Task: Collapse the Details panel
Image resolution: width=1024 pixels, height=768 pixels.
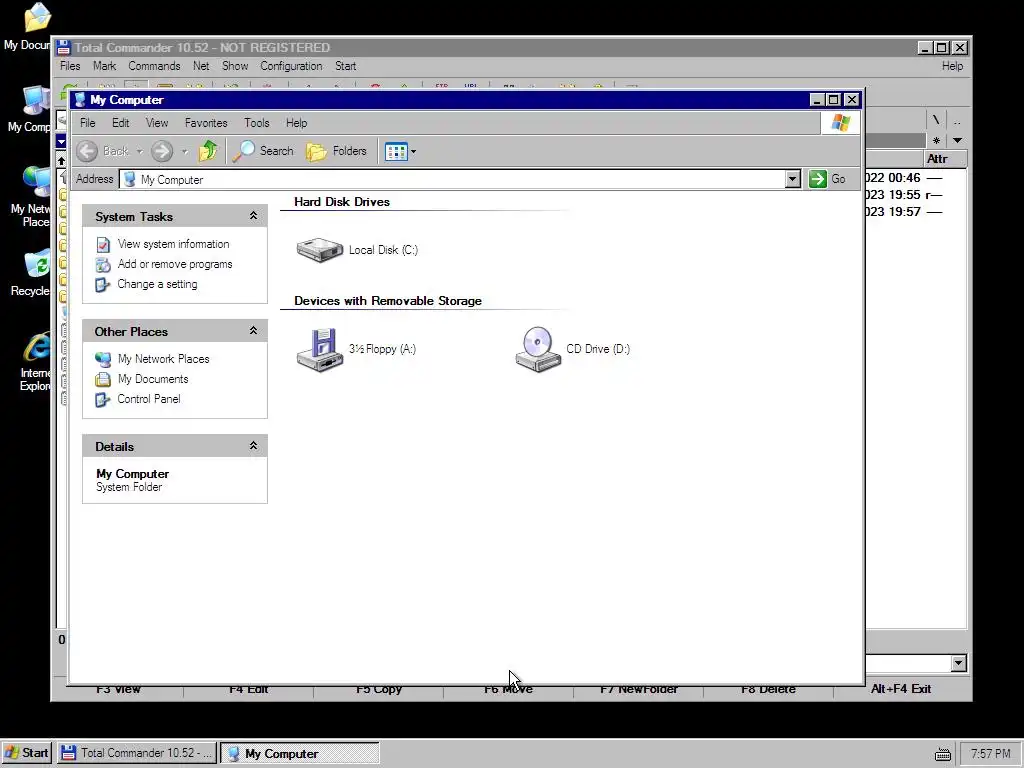Action: coord(253,446)
